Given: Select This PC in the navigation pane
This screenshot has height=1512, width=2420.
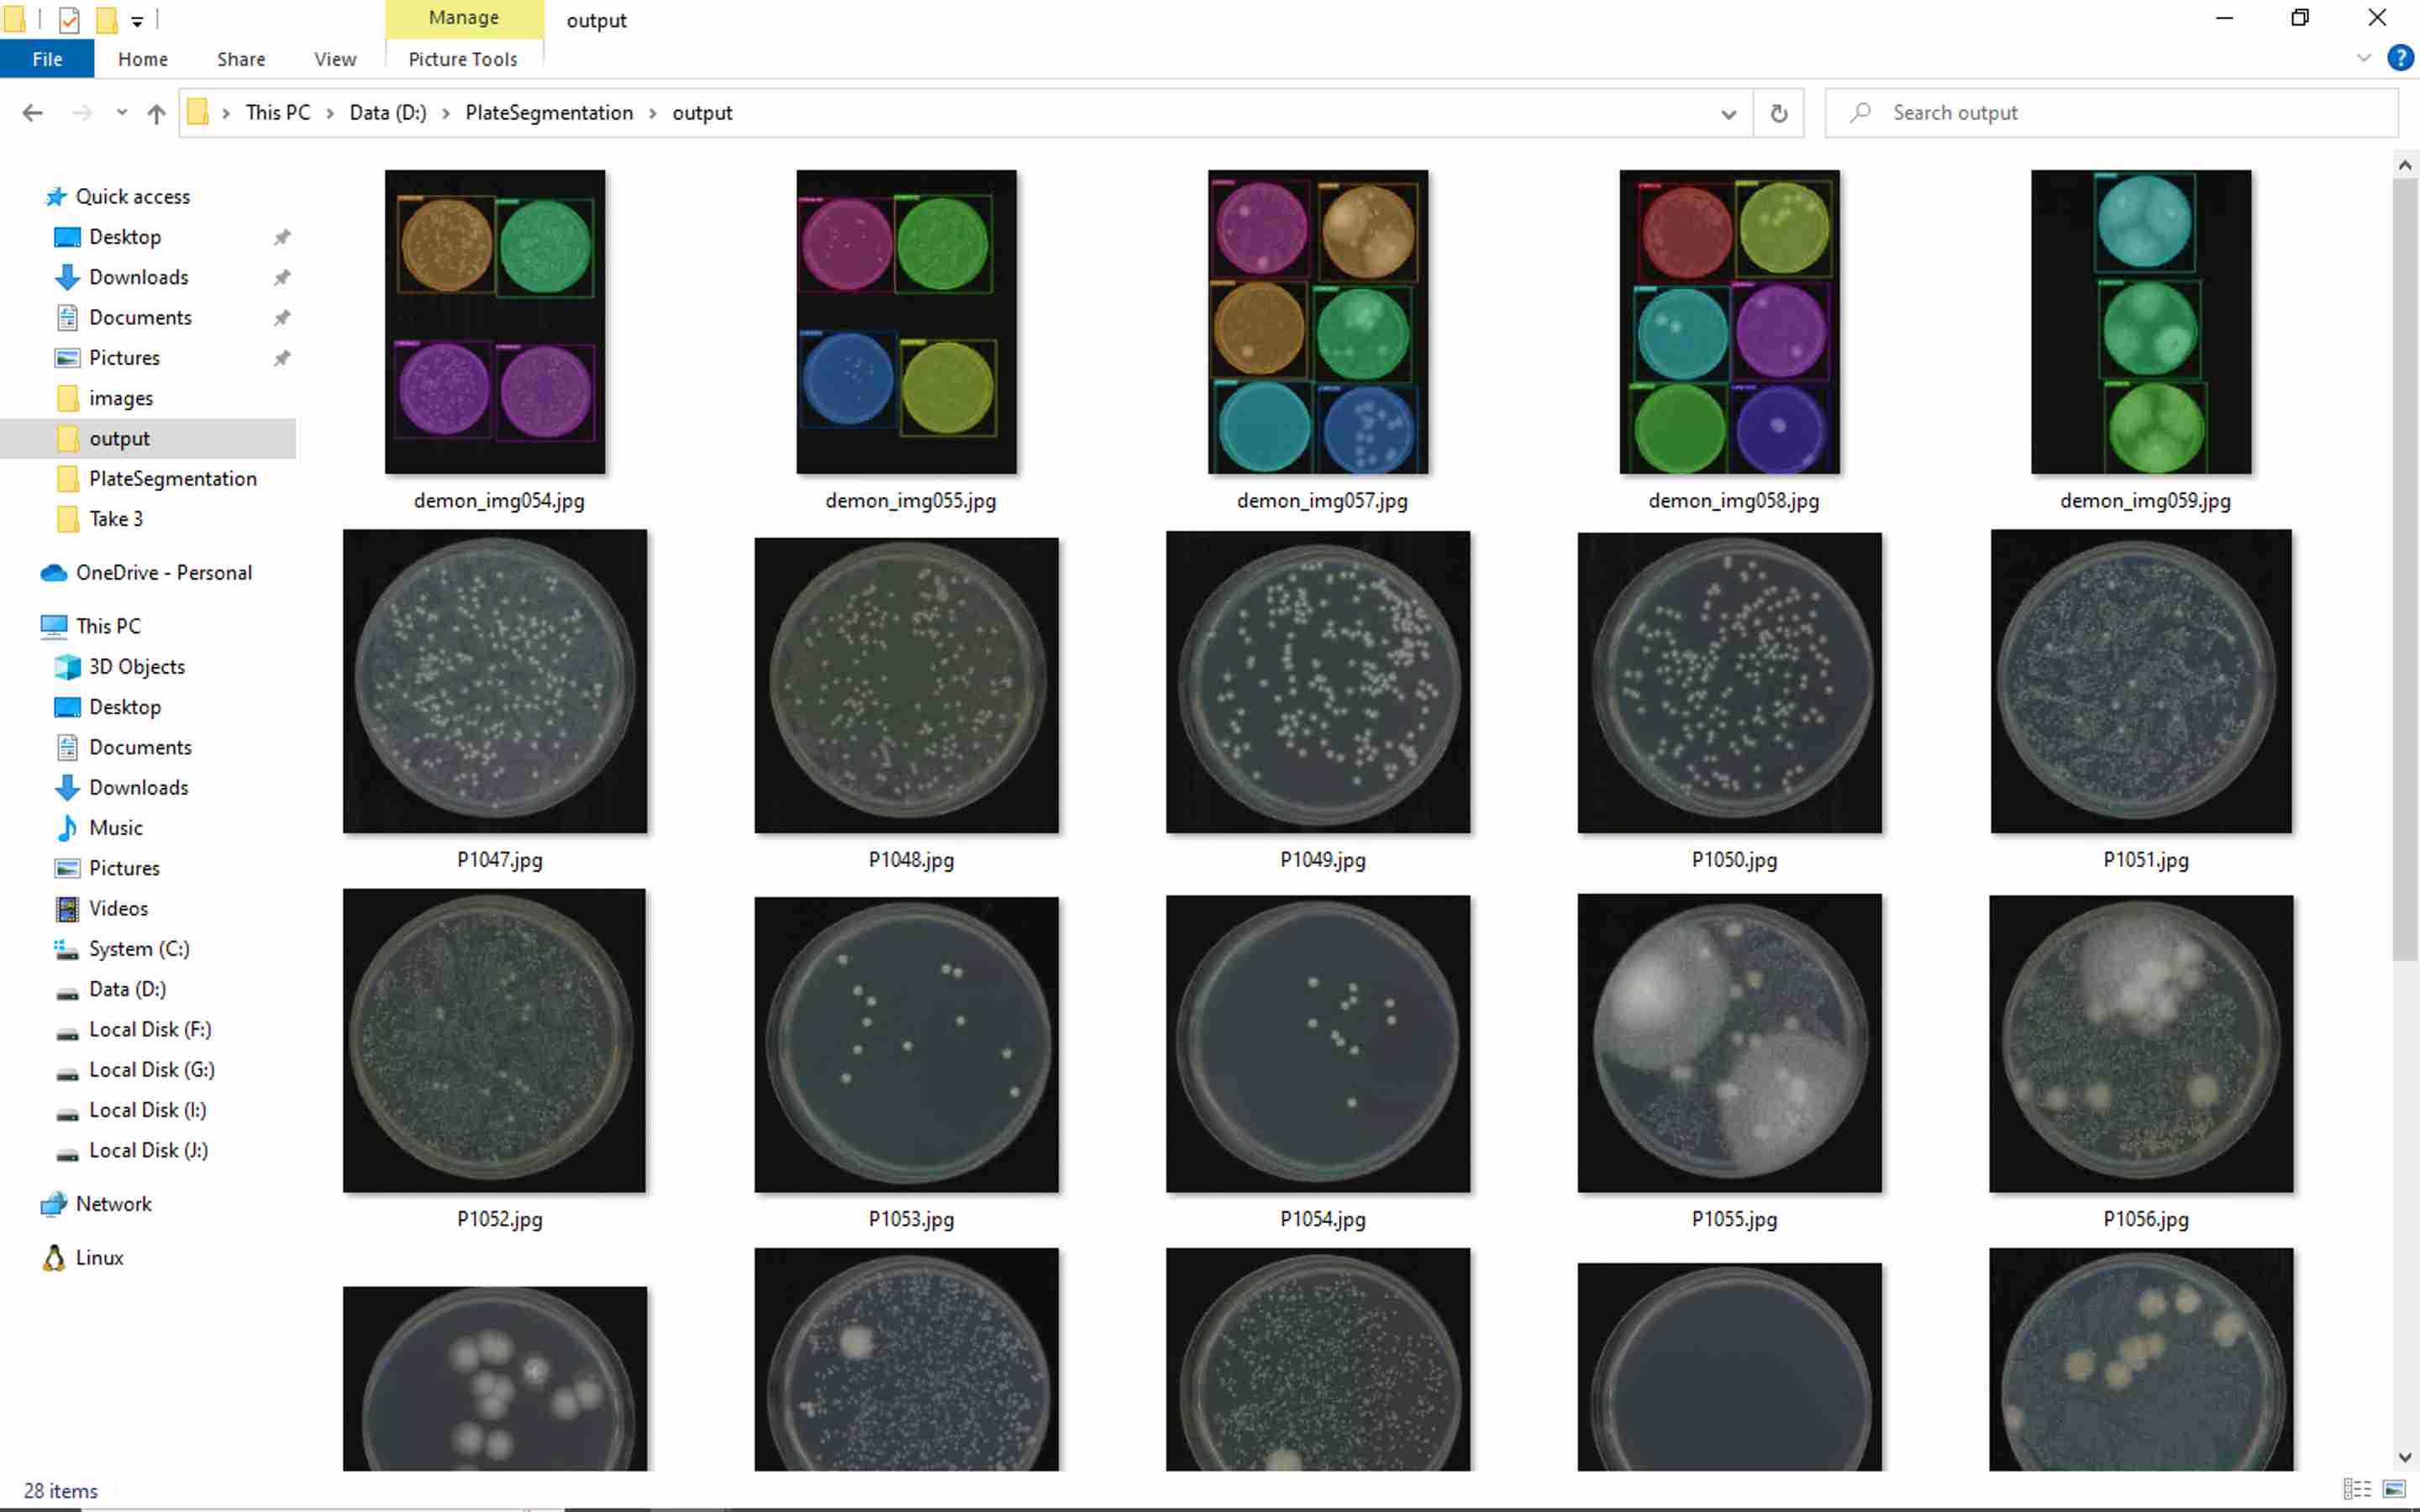Looking at the screenshot, I should point(108,626).
